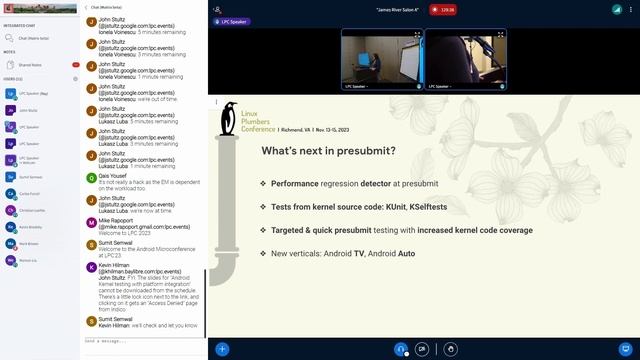Click the second close-up webcam thumbnail
Image resolution: width=640 pixels, height=360 pixels.
466,59
